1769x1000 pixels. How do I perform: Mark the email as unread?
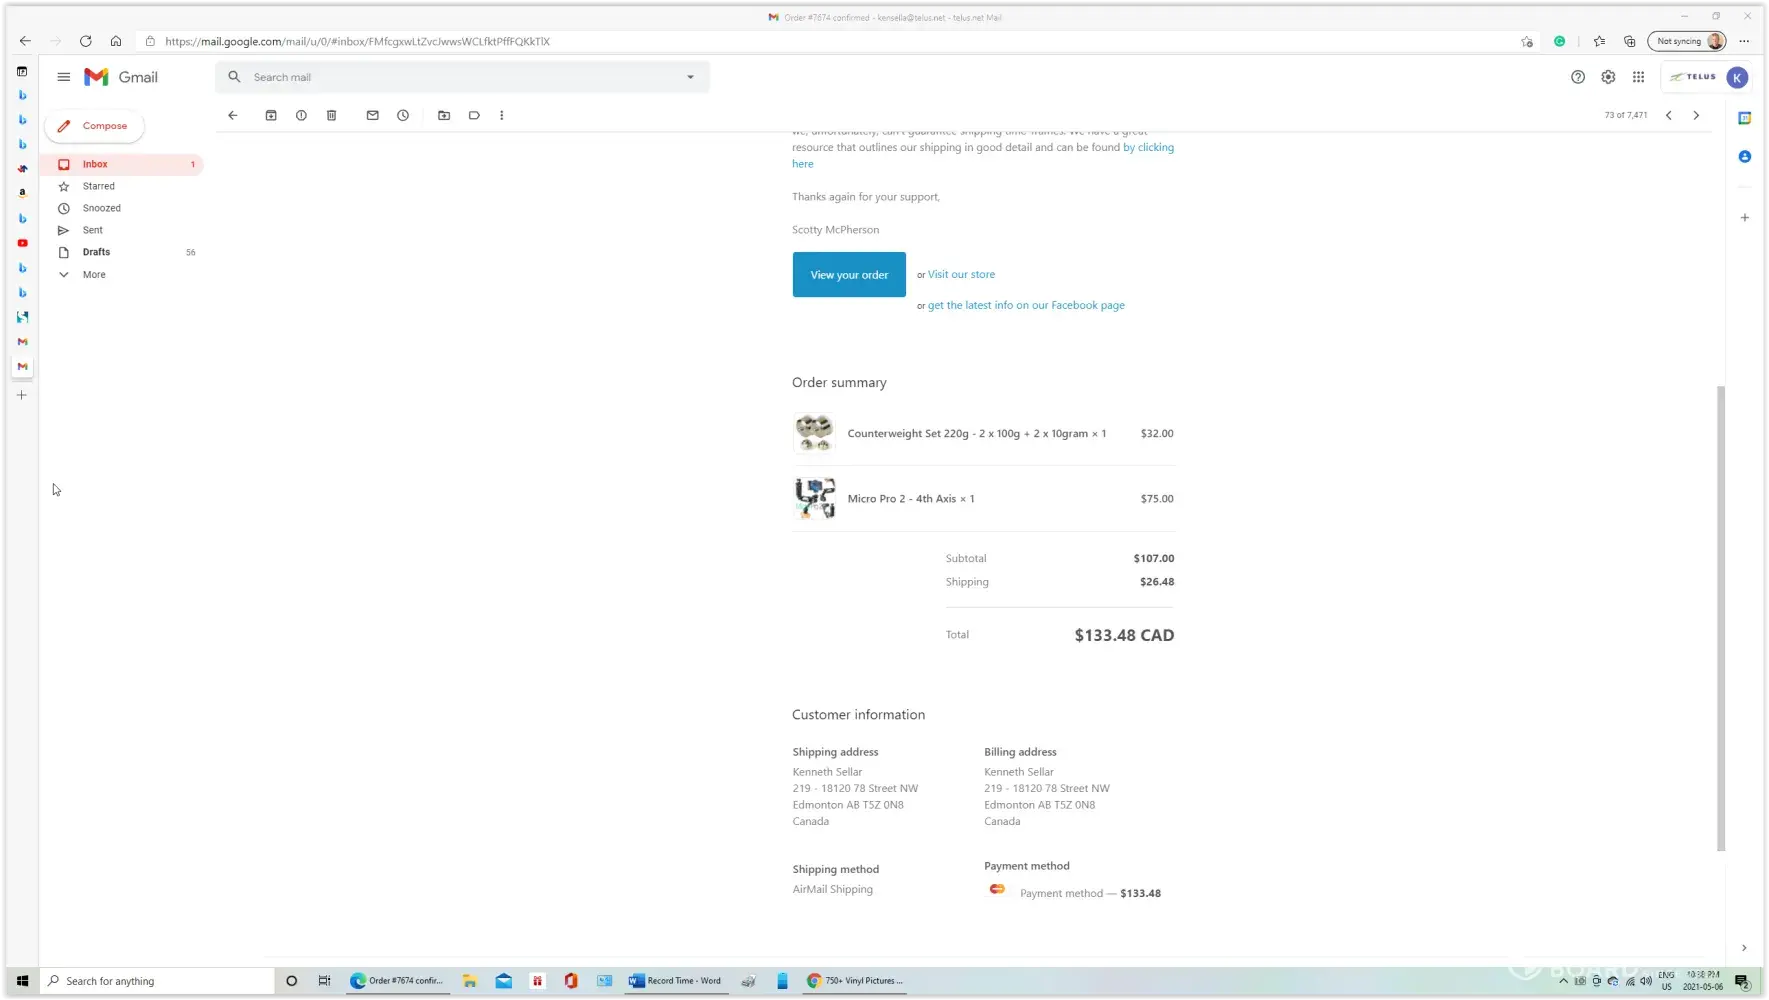(372, 115)
